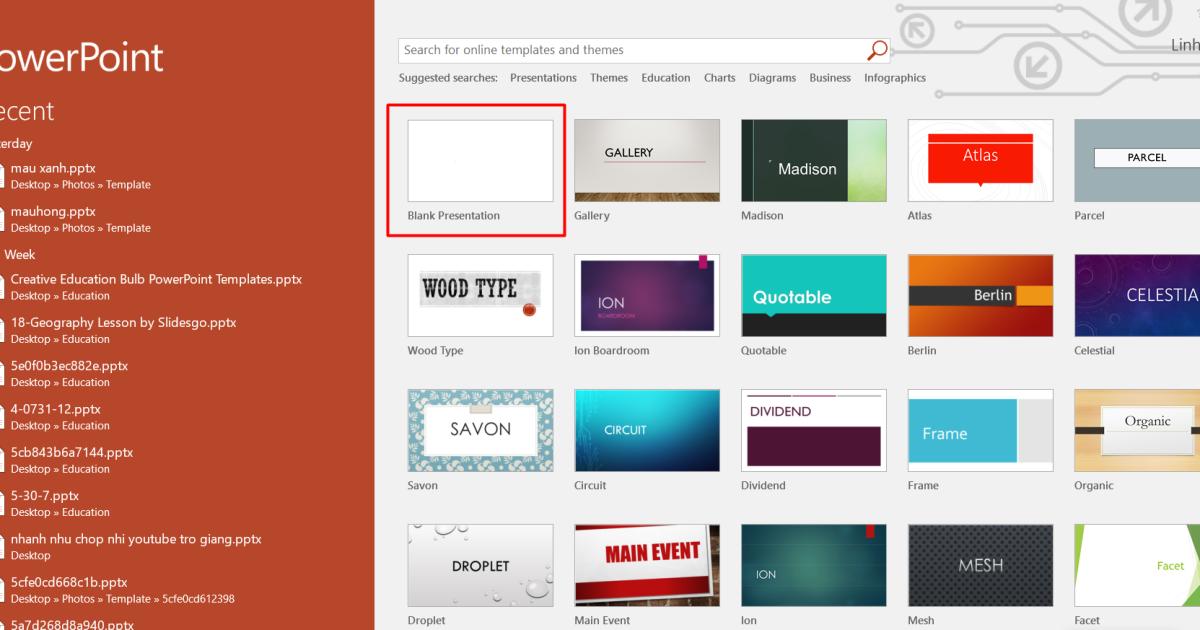
Task: Choose the Atlas theme
Action: pyautogui.click(x=980, y=160)
